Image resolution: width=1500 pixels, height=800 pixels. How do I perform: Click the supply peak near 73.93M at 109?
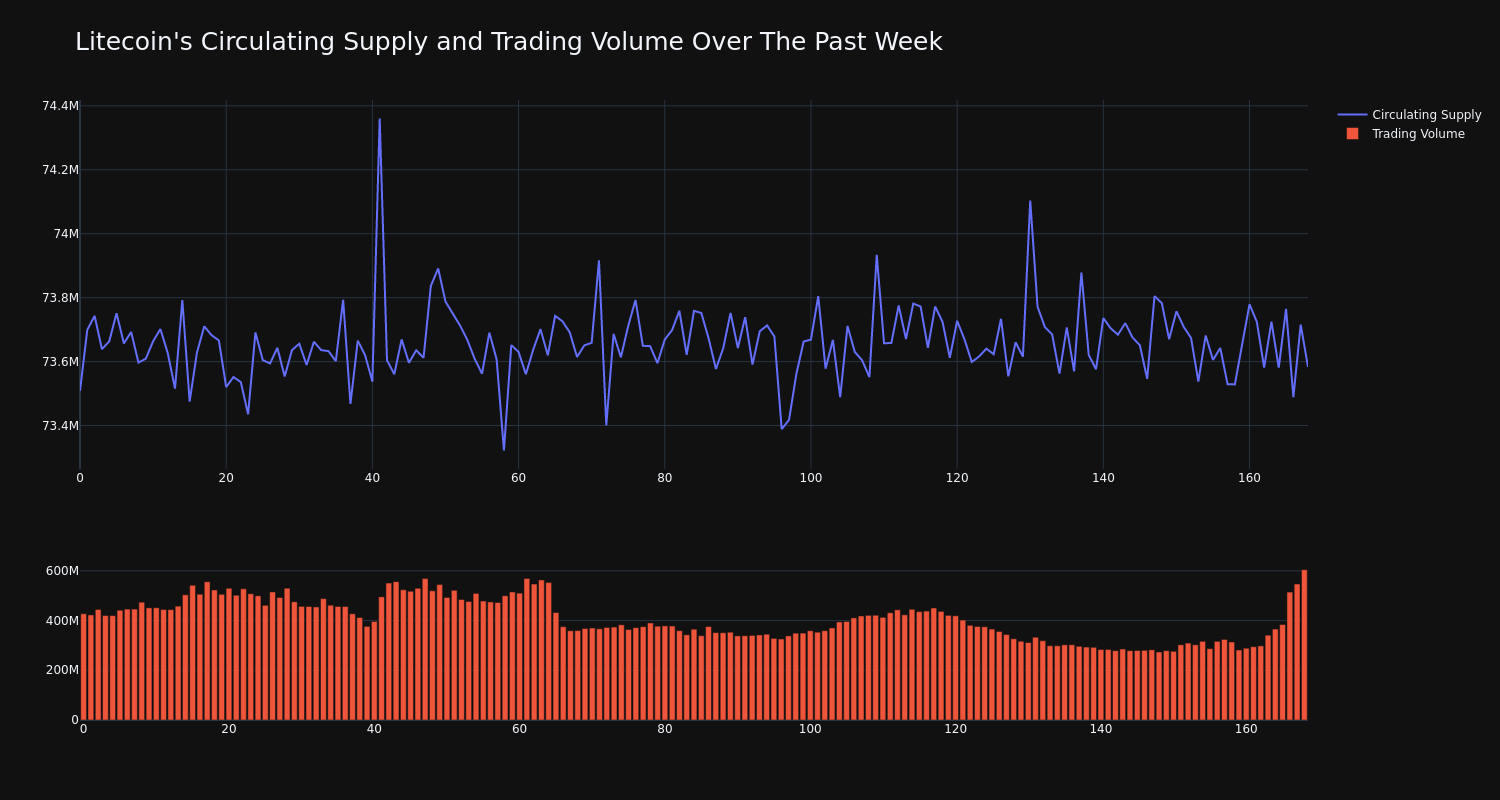point(877,255)
